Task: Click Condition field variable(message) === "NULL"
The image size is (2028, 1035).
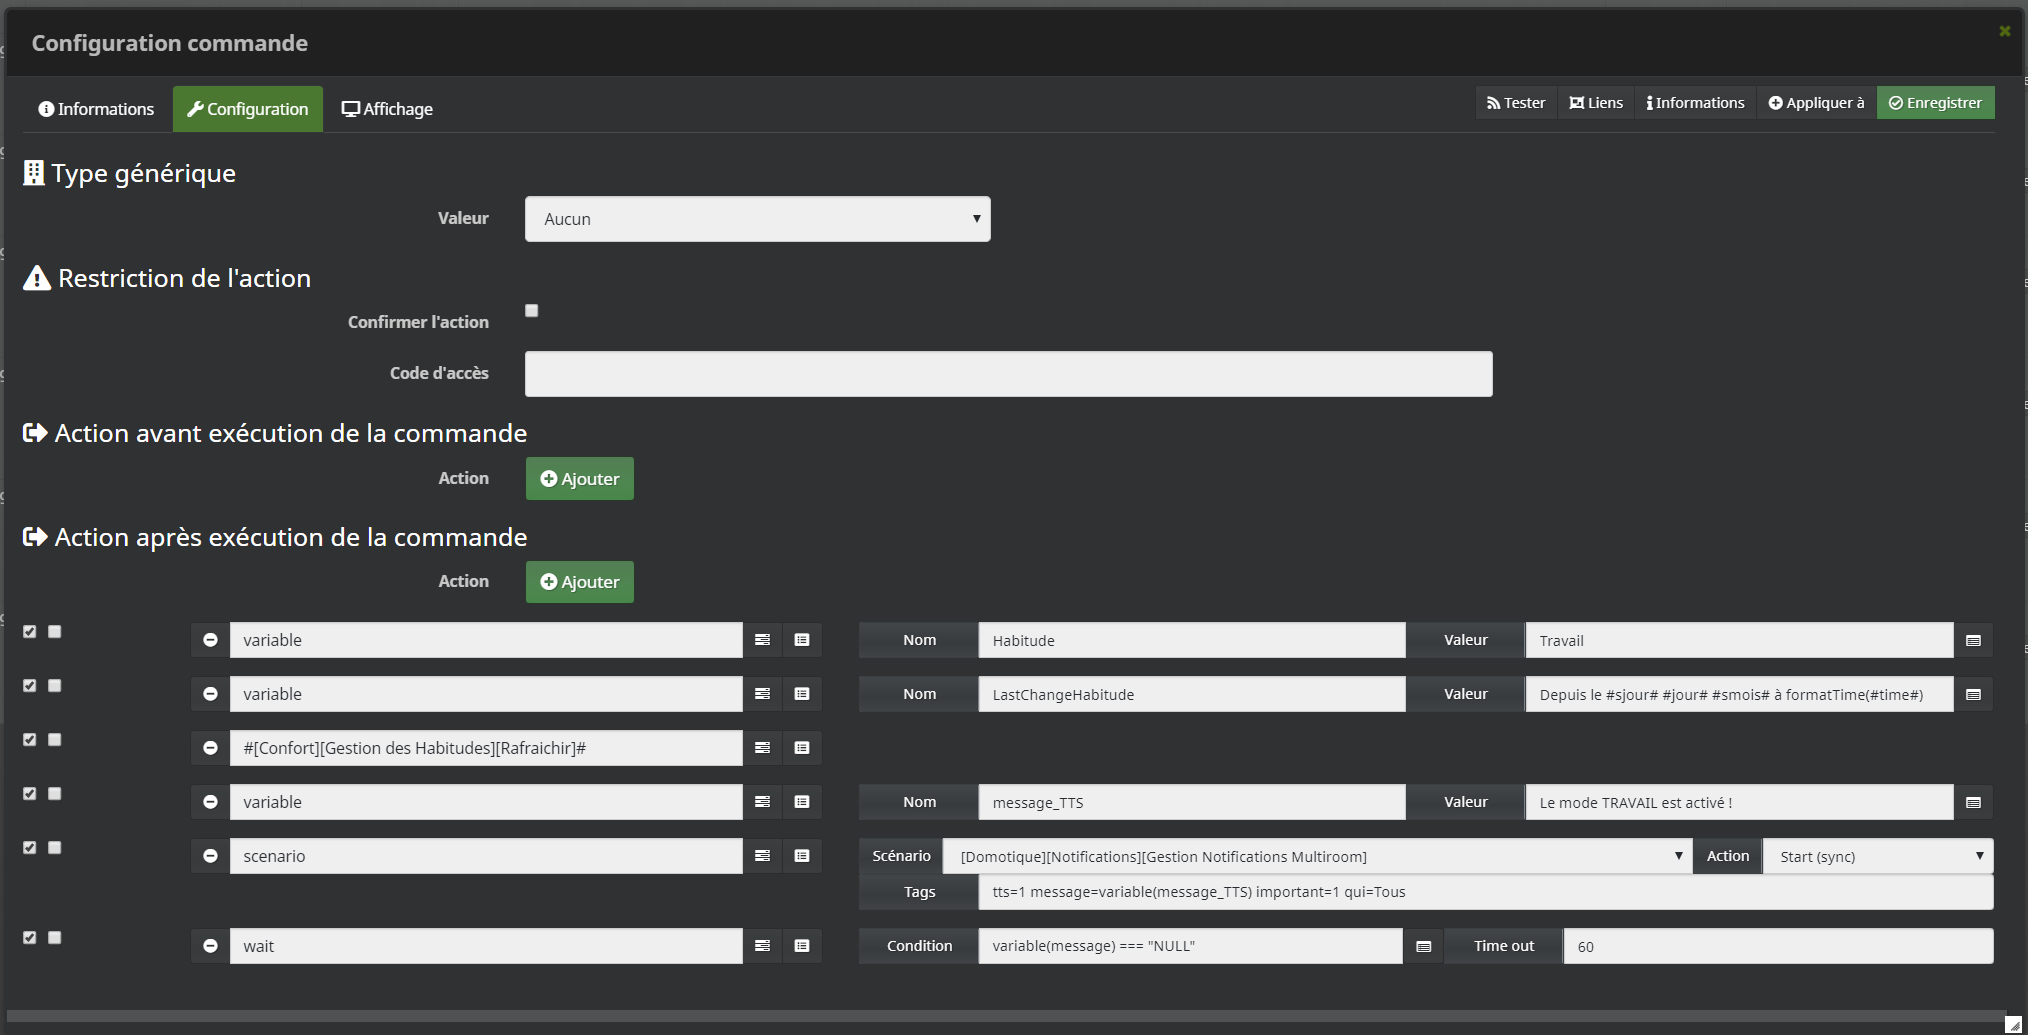Action: 1190,946
